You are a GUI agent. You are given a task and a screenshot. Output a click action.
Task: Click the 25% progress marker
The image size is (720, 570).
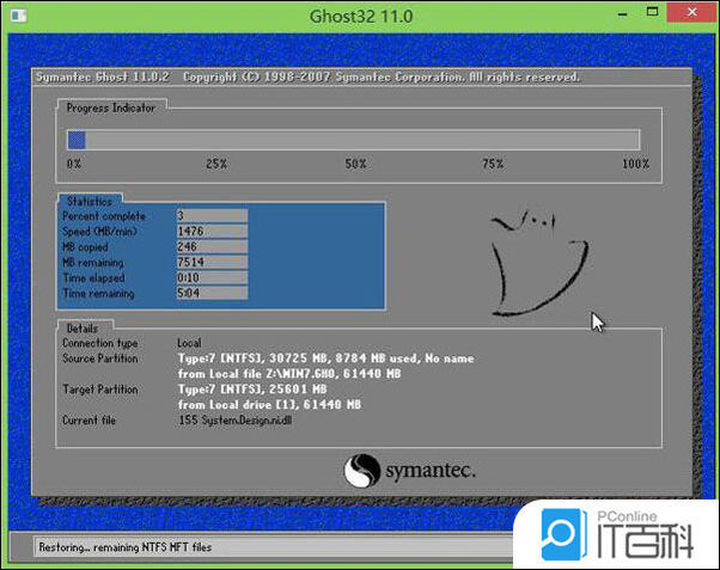point(216,164)
